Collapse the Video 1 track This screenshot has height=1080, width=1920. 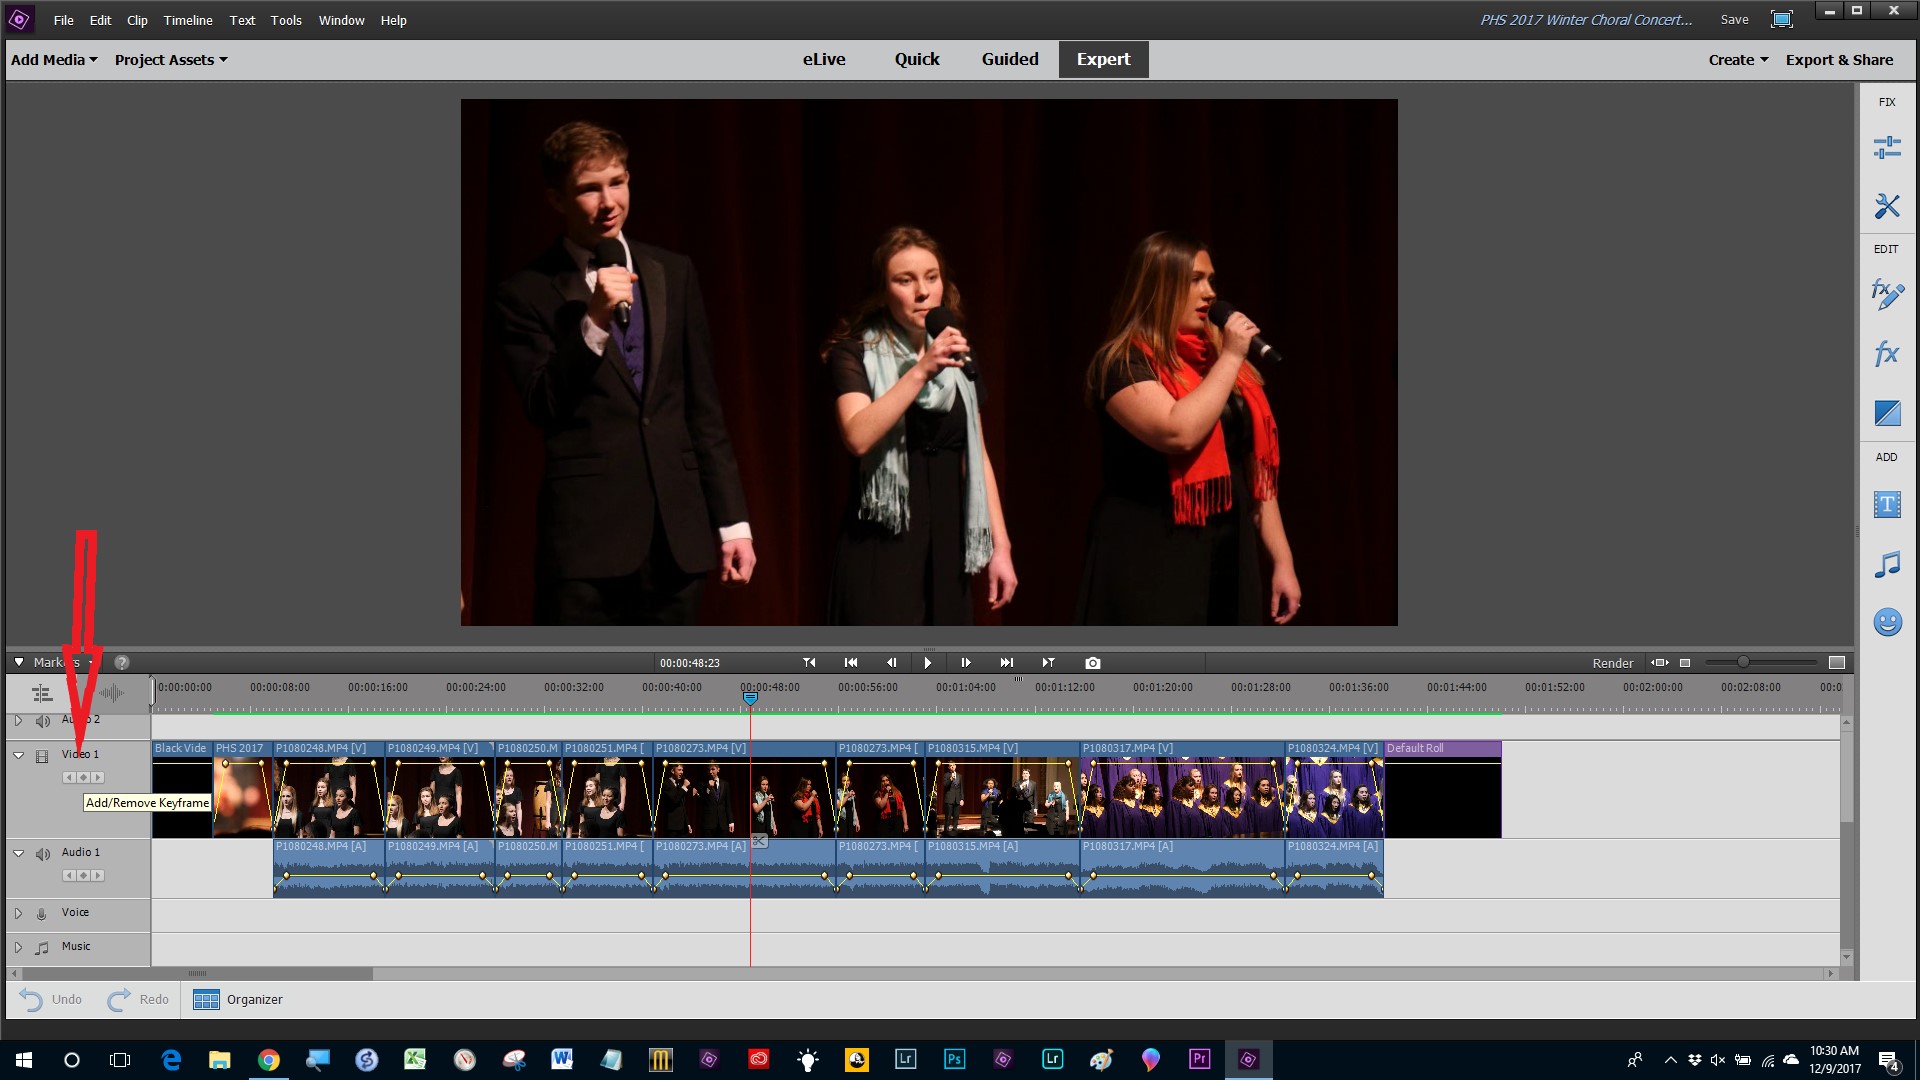(18, 756)
